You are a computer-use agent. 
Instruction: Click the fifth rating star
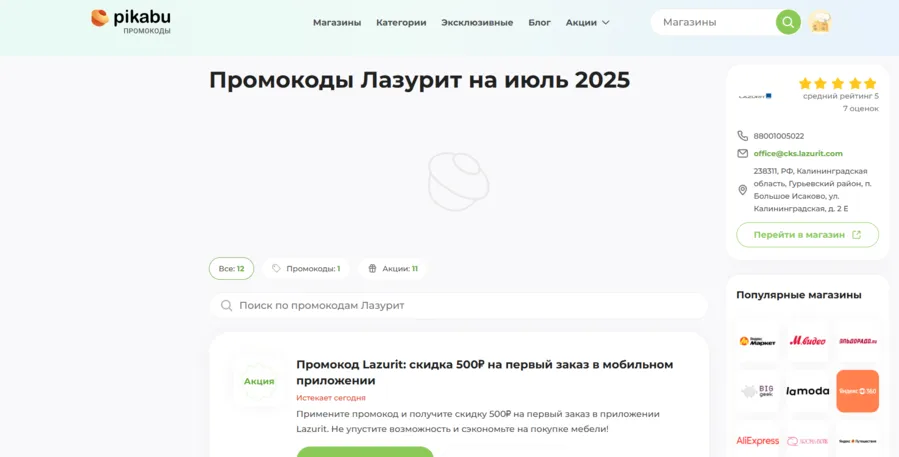click(x=870, y=84)
